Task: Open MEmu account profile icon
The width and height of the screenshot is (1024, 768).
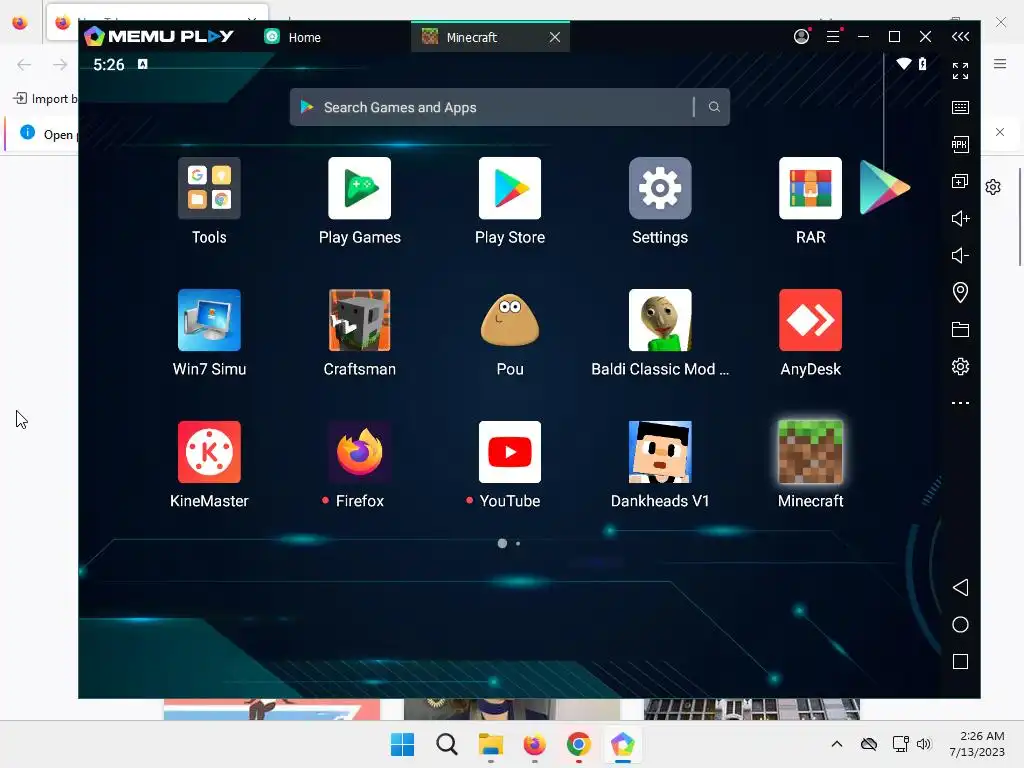Action: [x=801, y=37]
